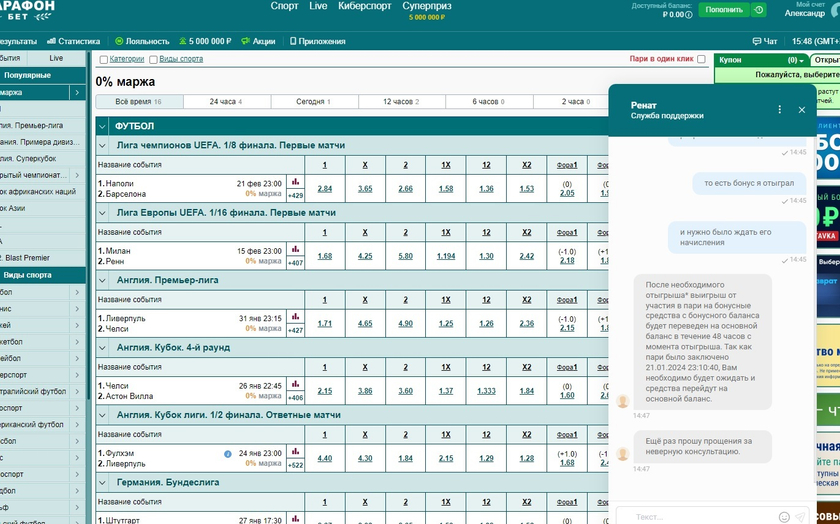The image size is (840, 524).
Task: Collapse the ФУТБОЛ section
Action: (x=102, y=126)
